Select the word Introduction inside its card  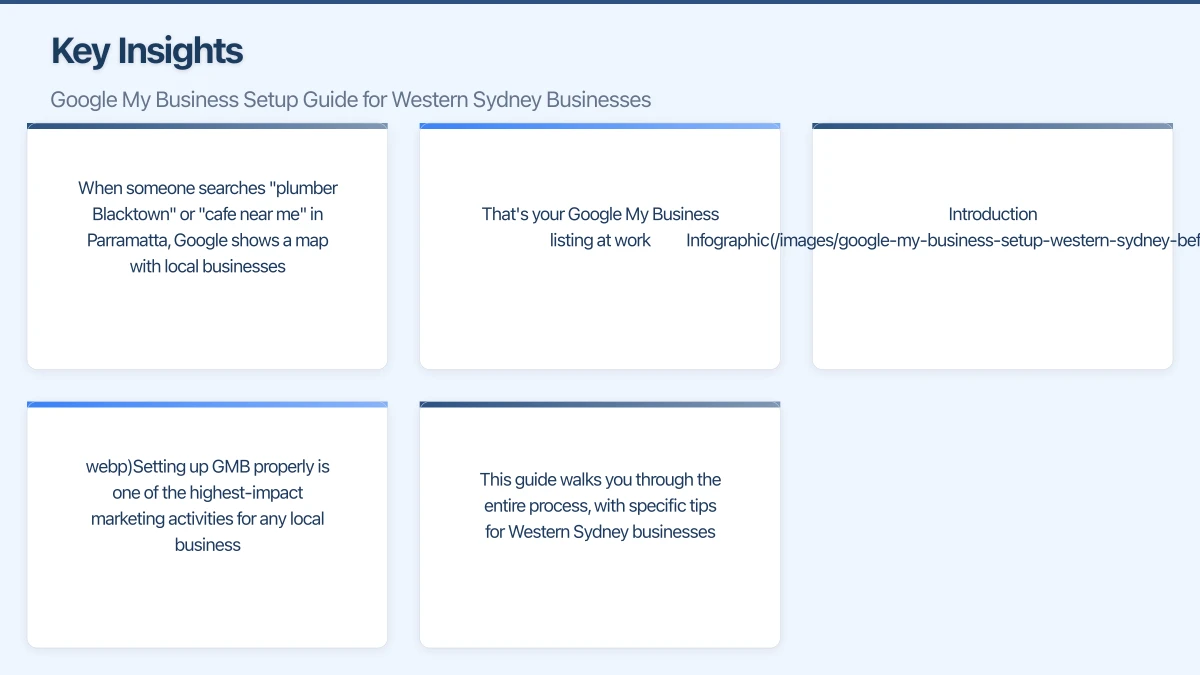pyautogui.click(x=992, y=213)
